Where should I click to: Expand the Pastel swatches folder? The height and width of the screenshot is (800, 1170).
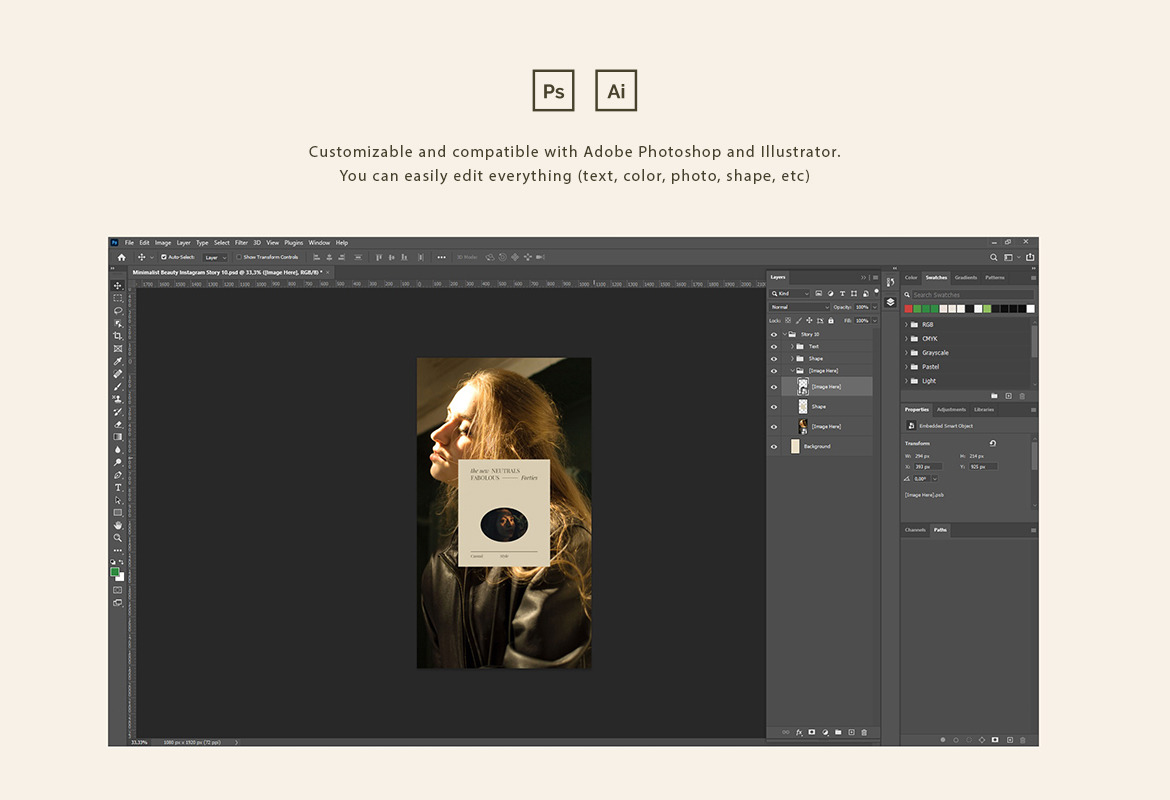pyautogui.click(x=906, y=367)
